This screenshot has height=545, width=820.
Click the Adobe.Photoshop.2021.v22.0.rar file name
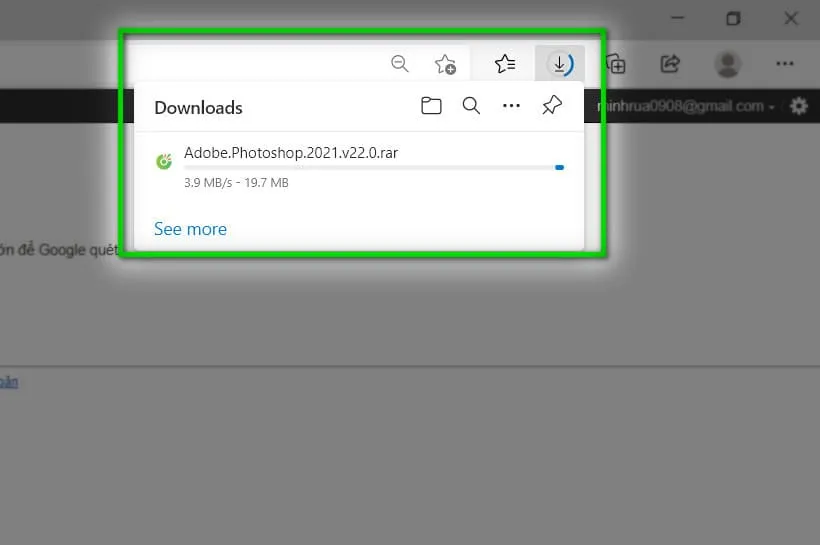(291, 153)
